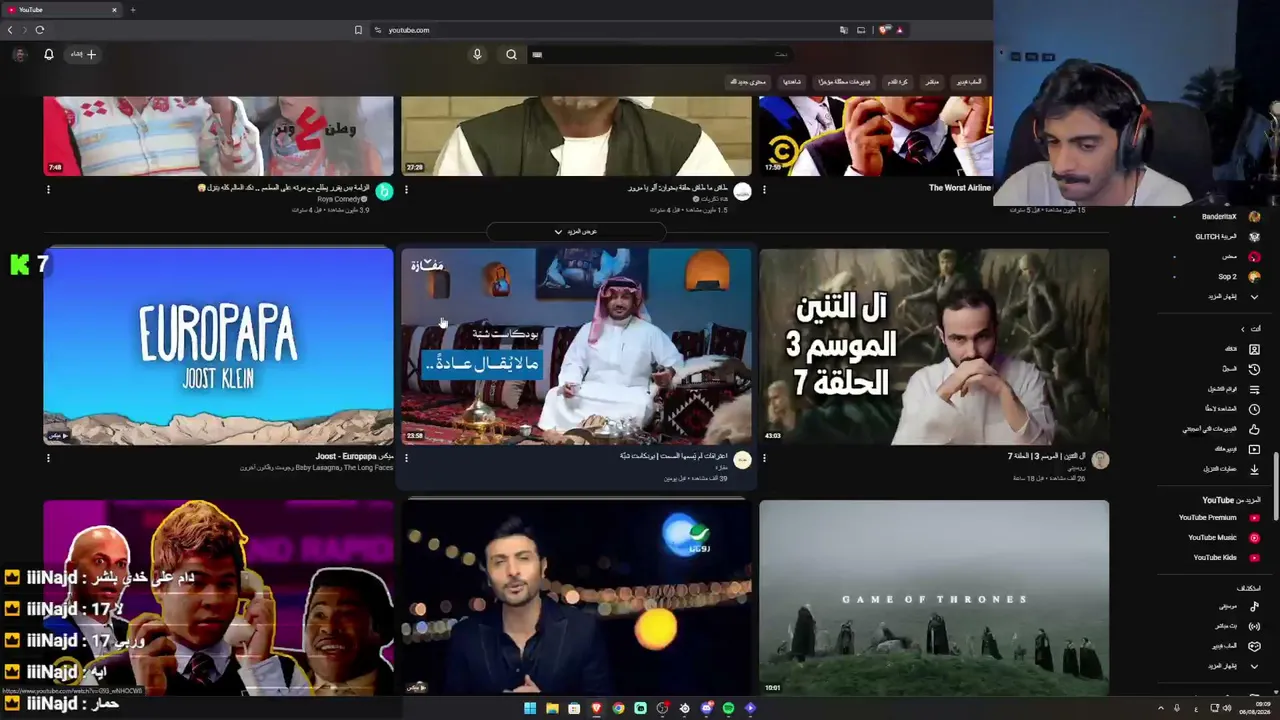Click the volume icon in the system tray
Viewport: 1280px width, 720px height.
[x=1228, y=708]
